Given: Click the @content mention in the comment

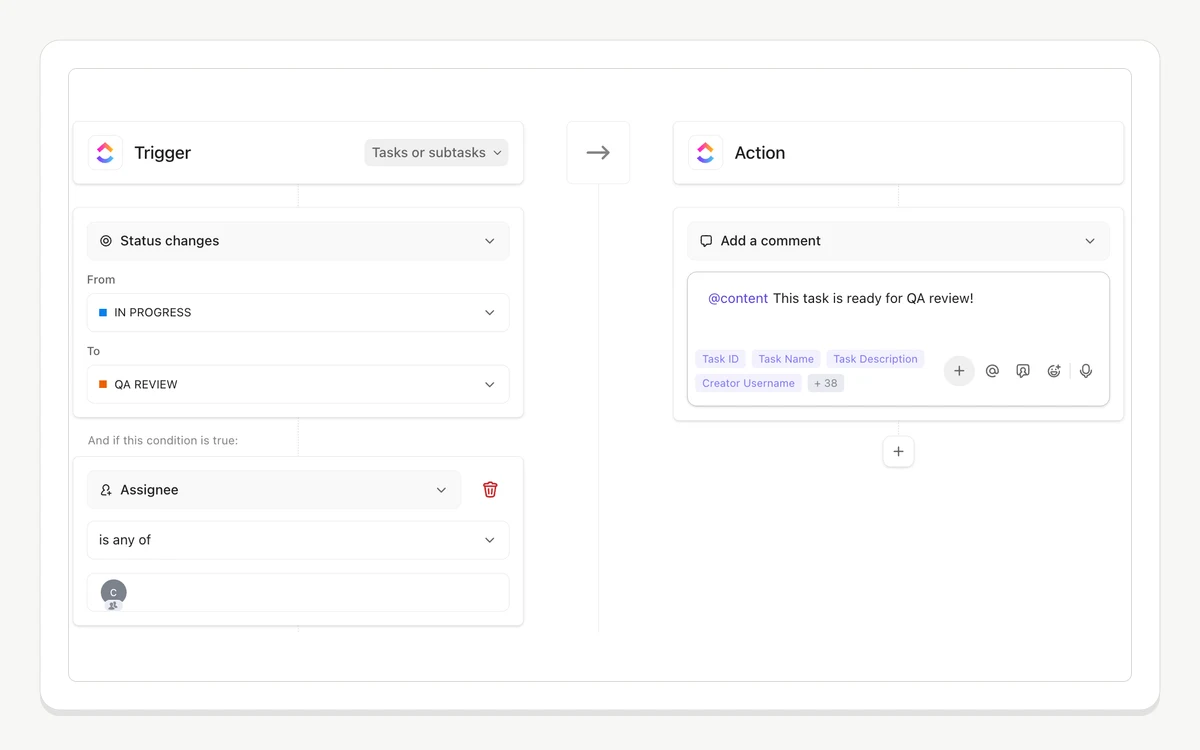Looking at the screenshot, I should tap(738, 298).
